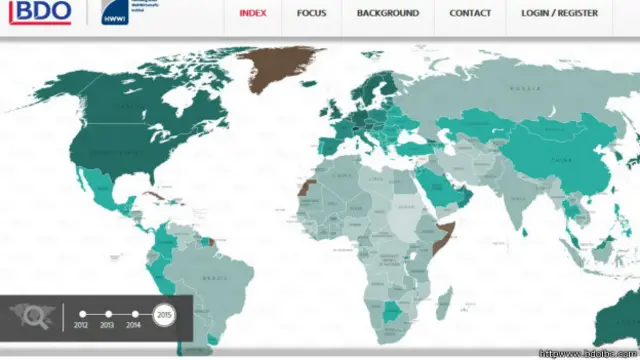The width and height of the screenshot is (640, 360).
Task: Click Colombia on the map
Action: click(x=165, y=241)
